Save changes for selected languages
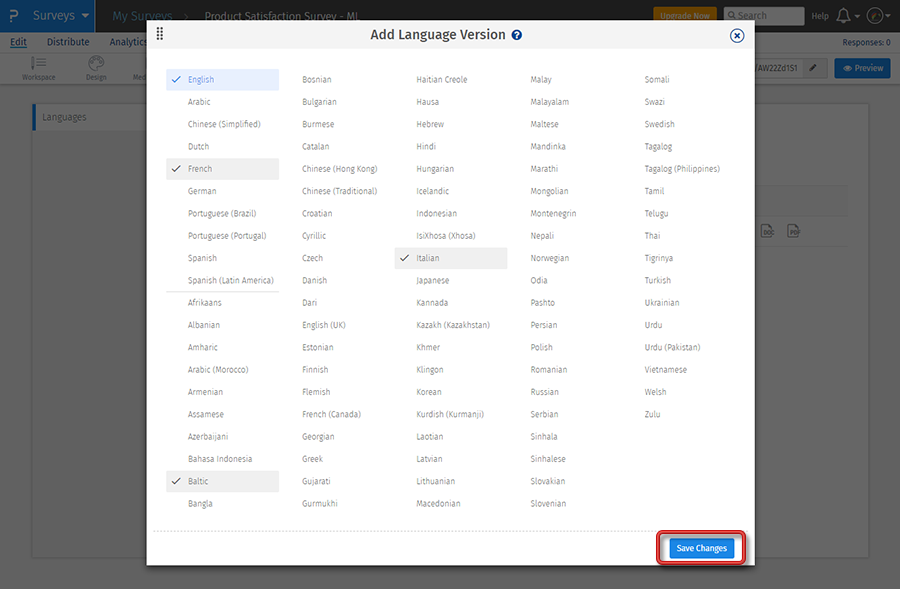Screen dimensions: 900x589 tap(700, 547)
